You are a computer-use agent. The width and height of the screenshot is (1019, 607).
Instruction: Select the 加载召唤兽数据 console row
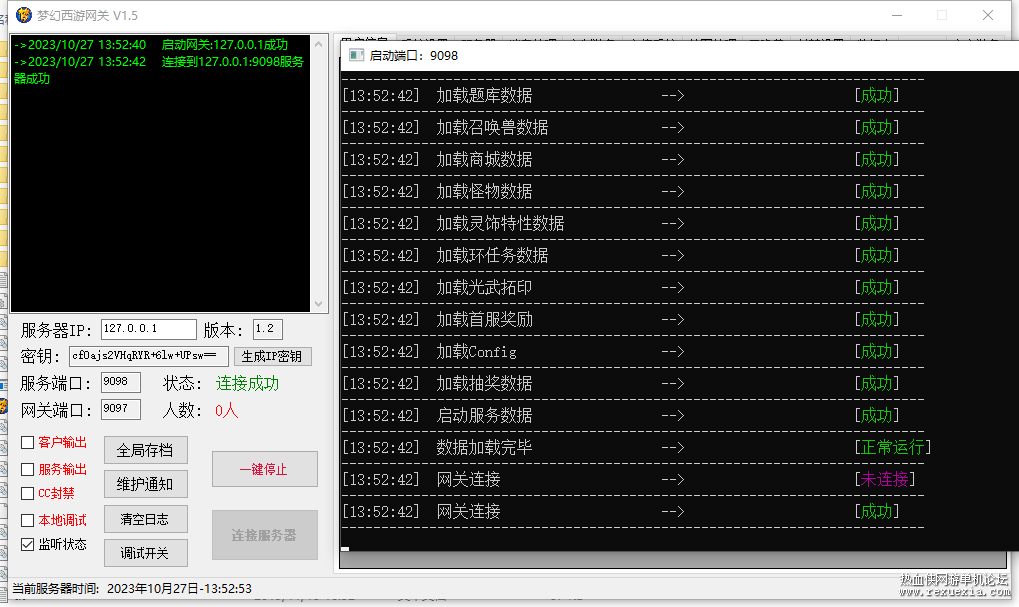click(621, 127)
